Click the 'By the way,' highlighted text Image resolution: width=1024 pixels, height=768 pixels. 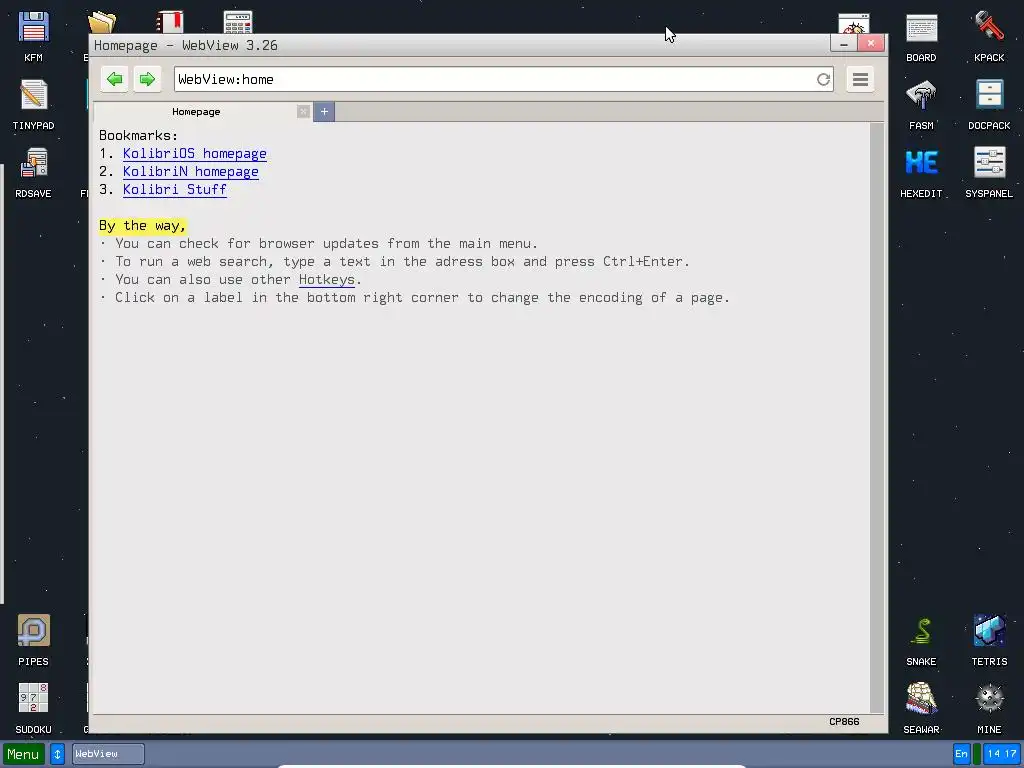(142, 226)
